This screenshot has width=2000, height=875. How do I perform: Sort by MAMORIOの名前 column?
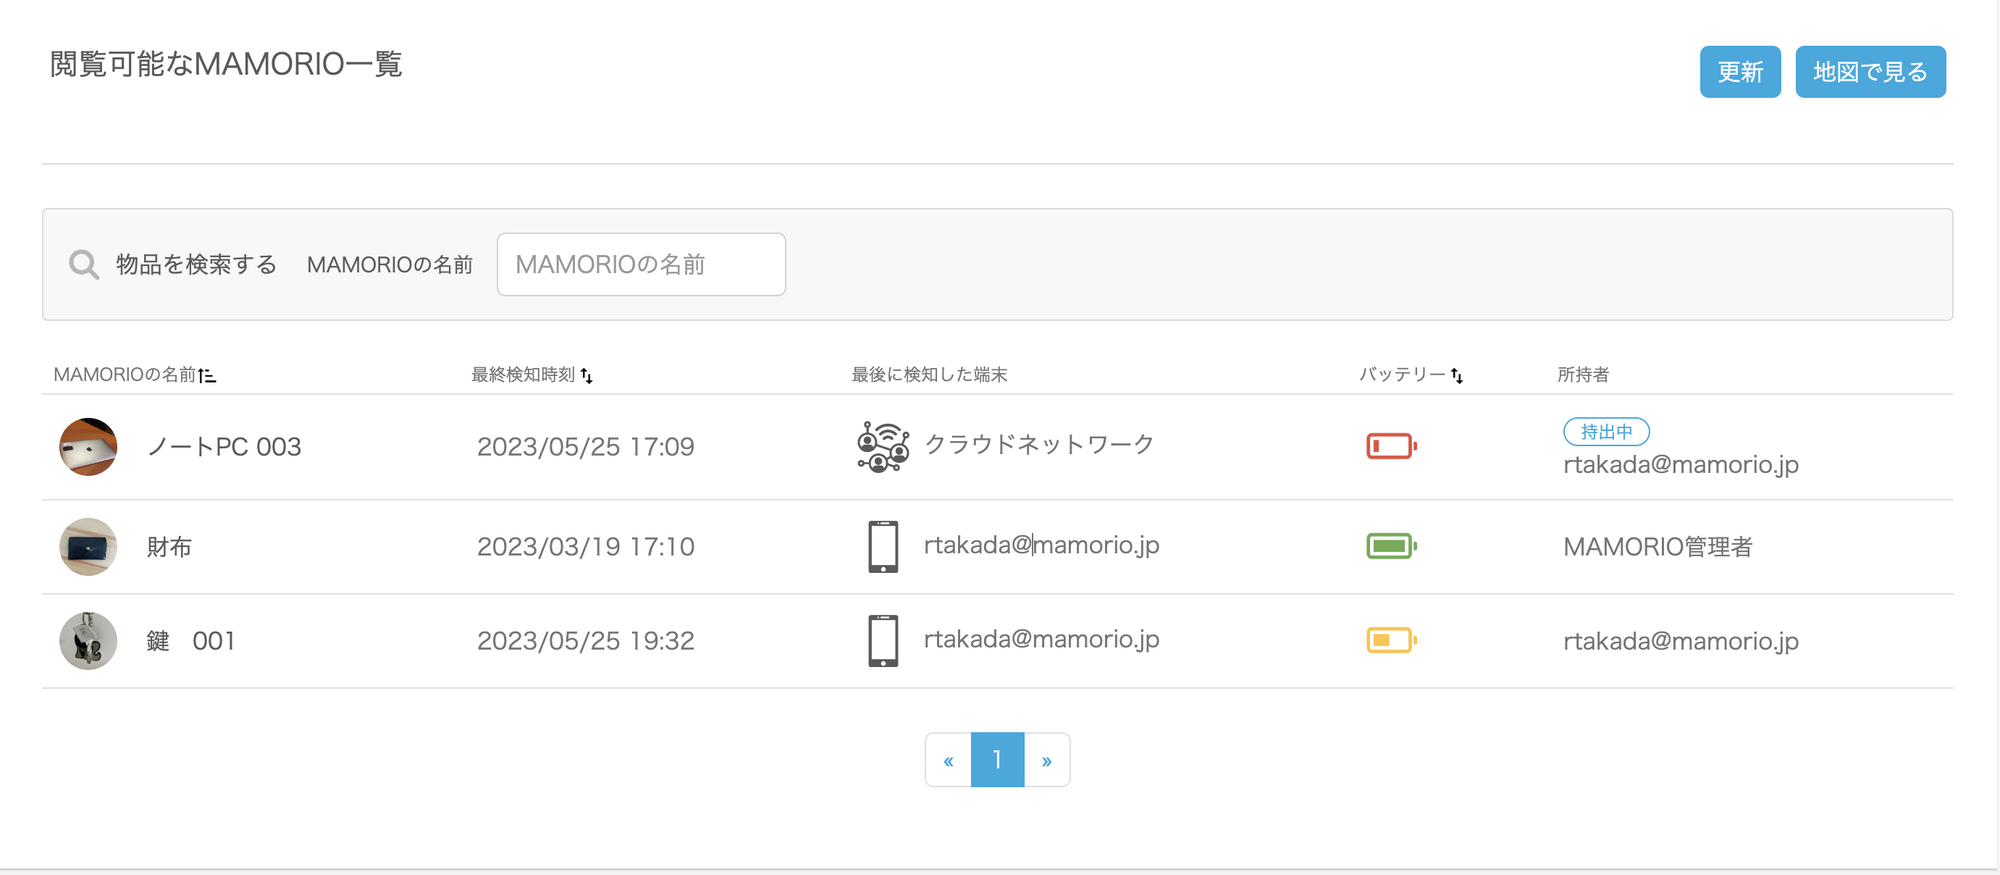point(135,375)
